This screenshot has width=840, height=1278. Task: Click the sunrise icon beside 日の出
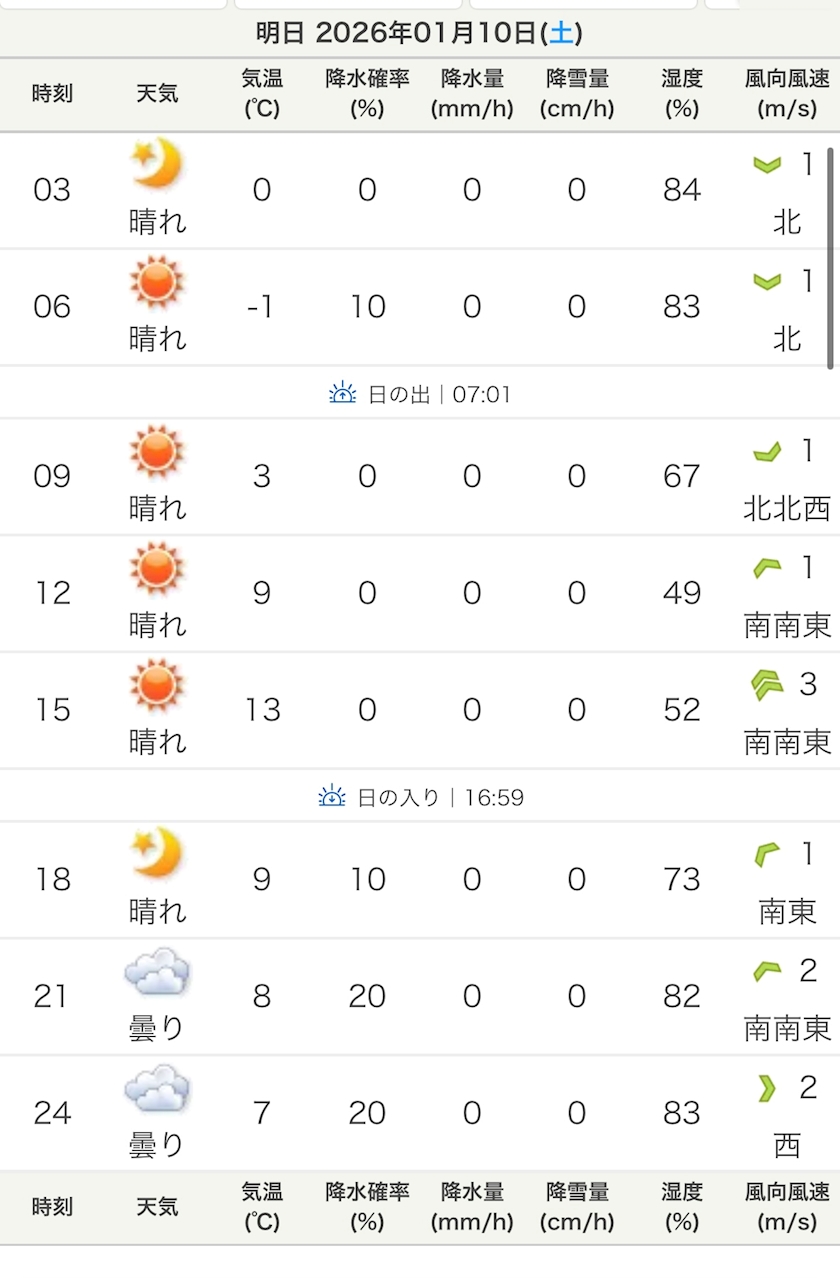click(x=343, y=394)
